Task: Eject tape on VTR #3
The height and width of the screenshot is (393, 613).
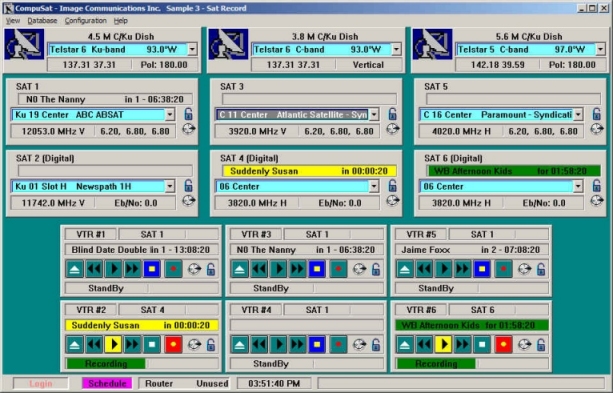Action: [x=240, y=269]
